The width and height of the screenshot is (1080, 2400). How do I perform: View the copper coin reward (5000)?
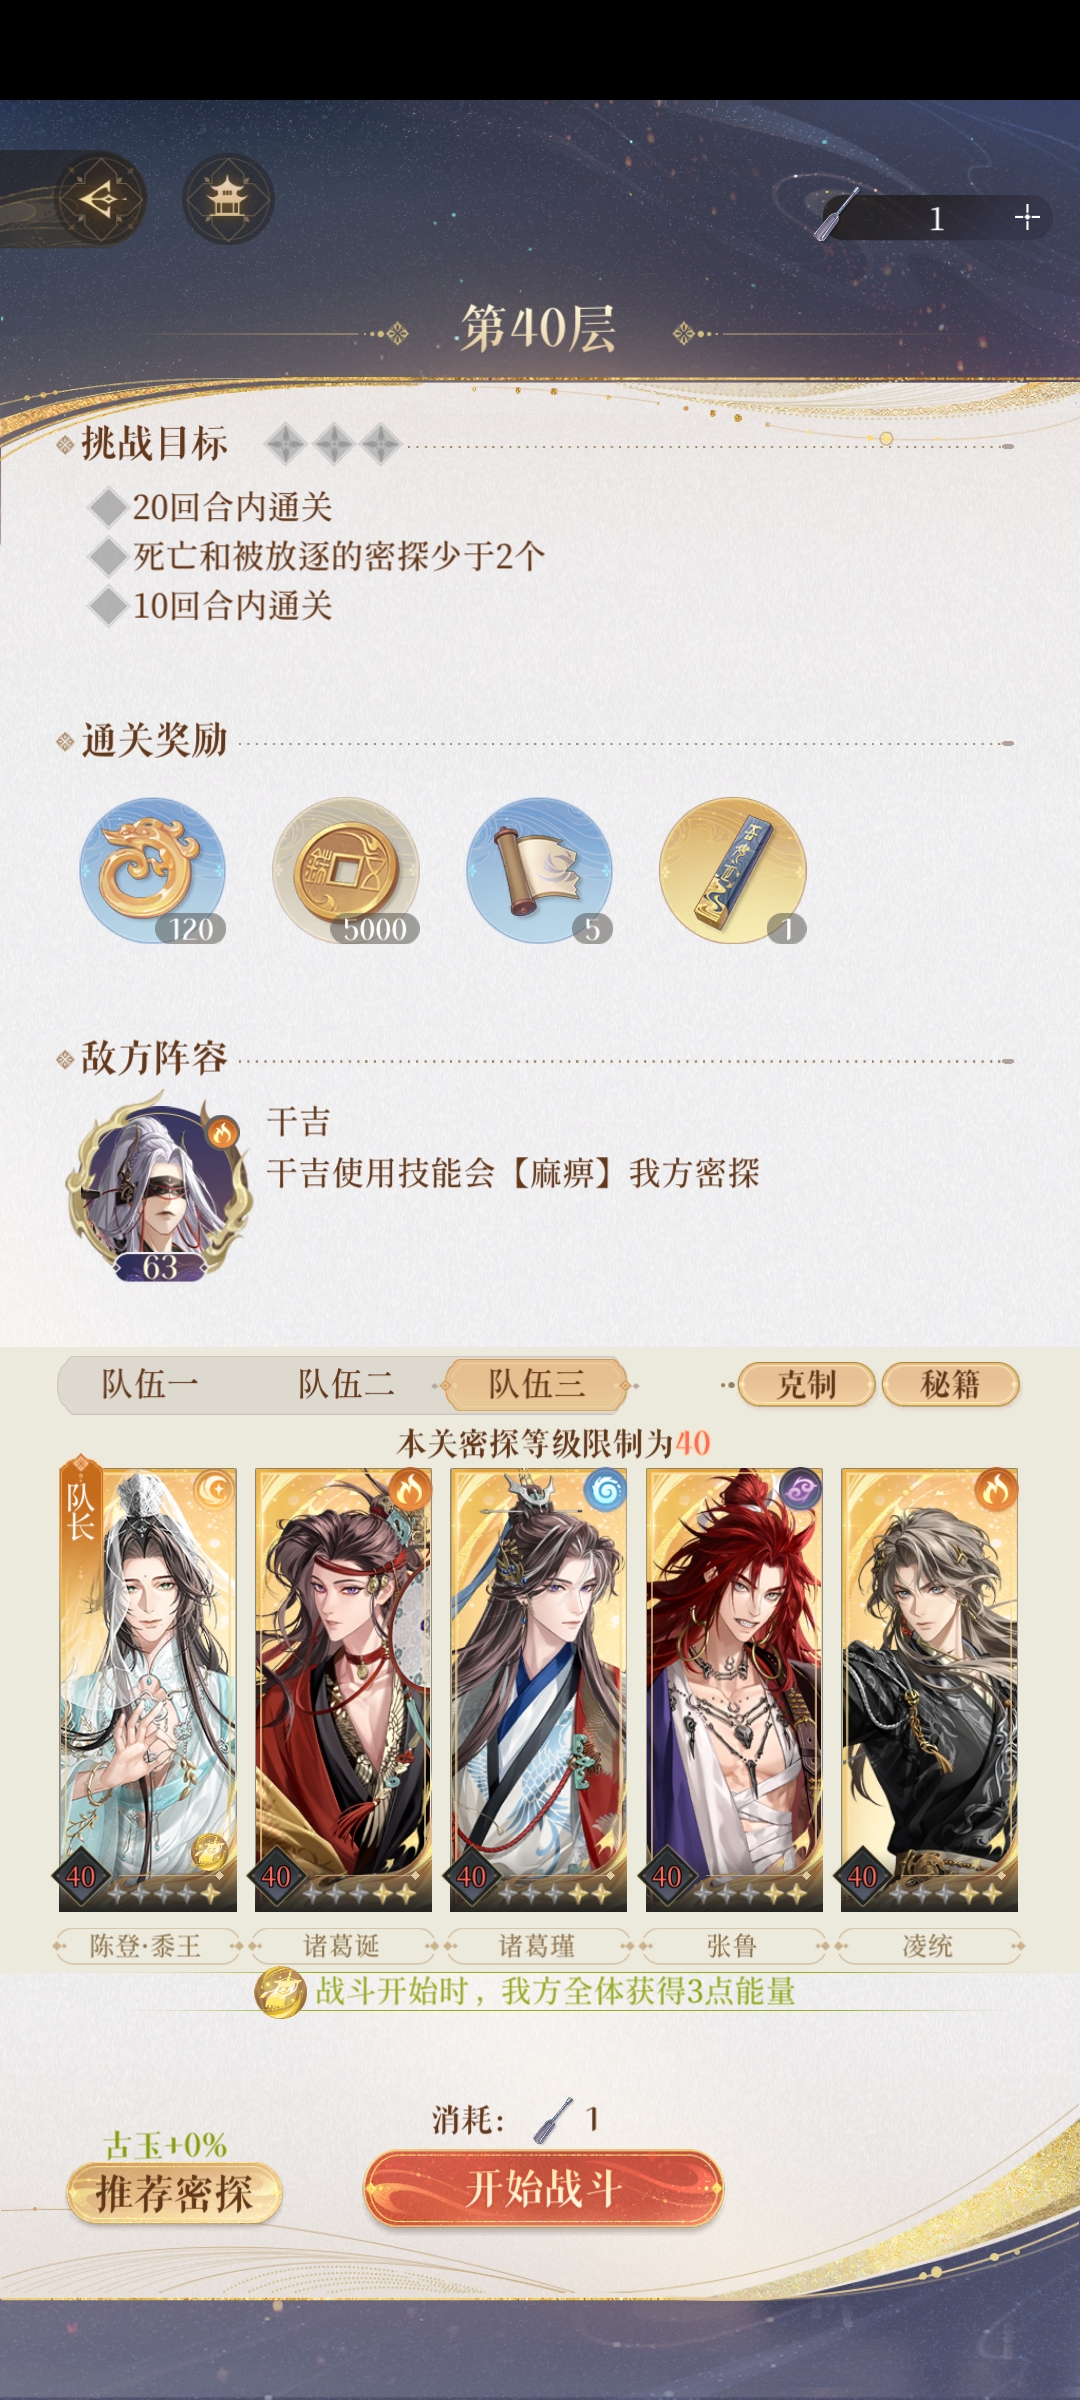[346, 870]
